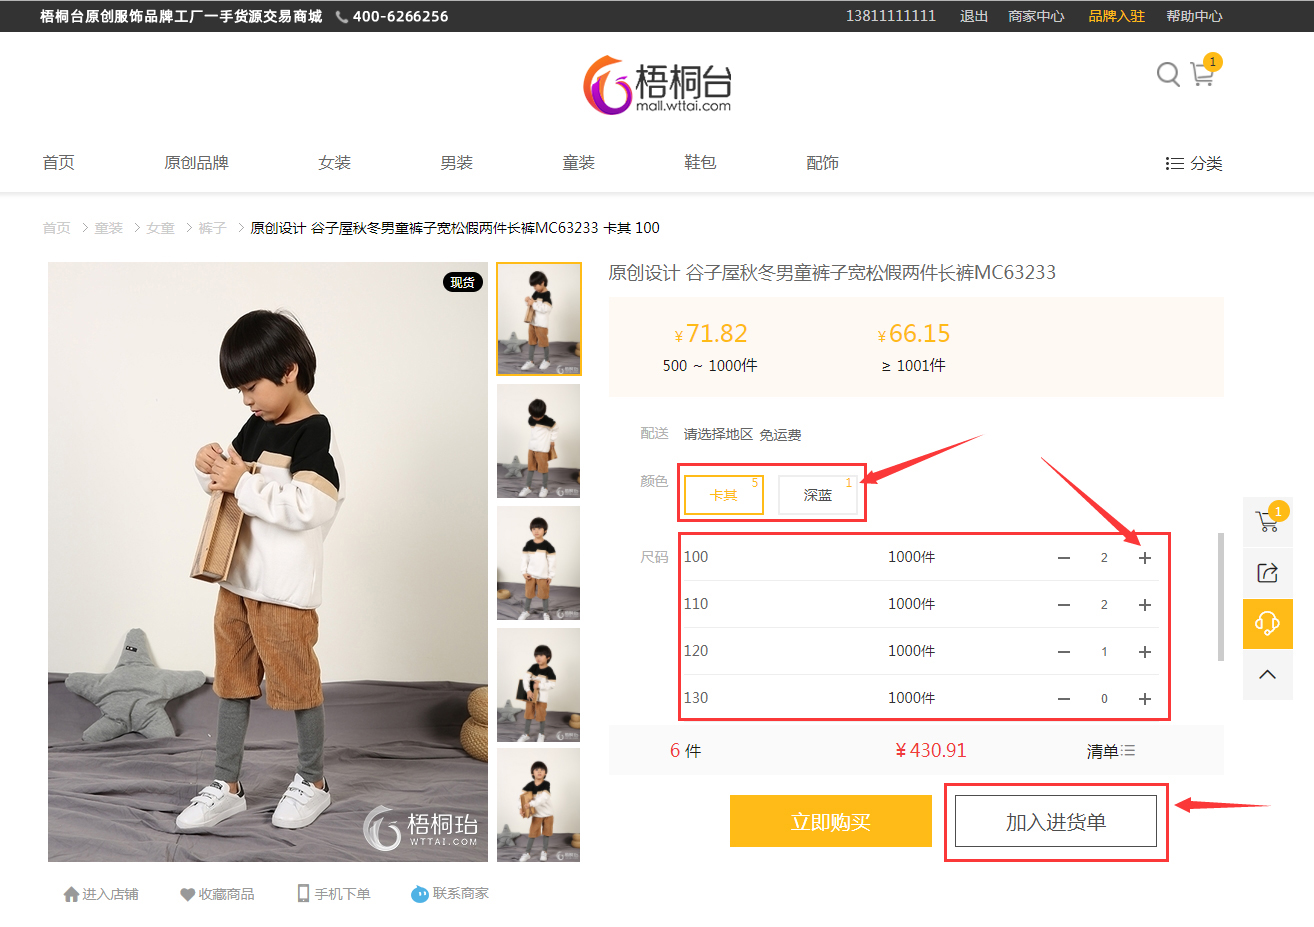Open the floating sidebar cart icon
The height and width of the screenshot is (927, 1314).
pyautogui.click(x=1267, y=521)
